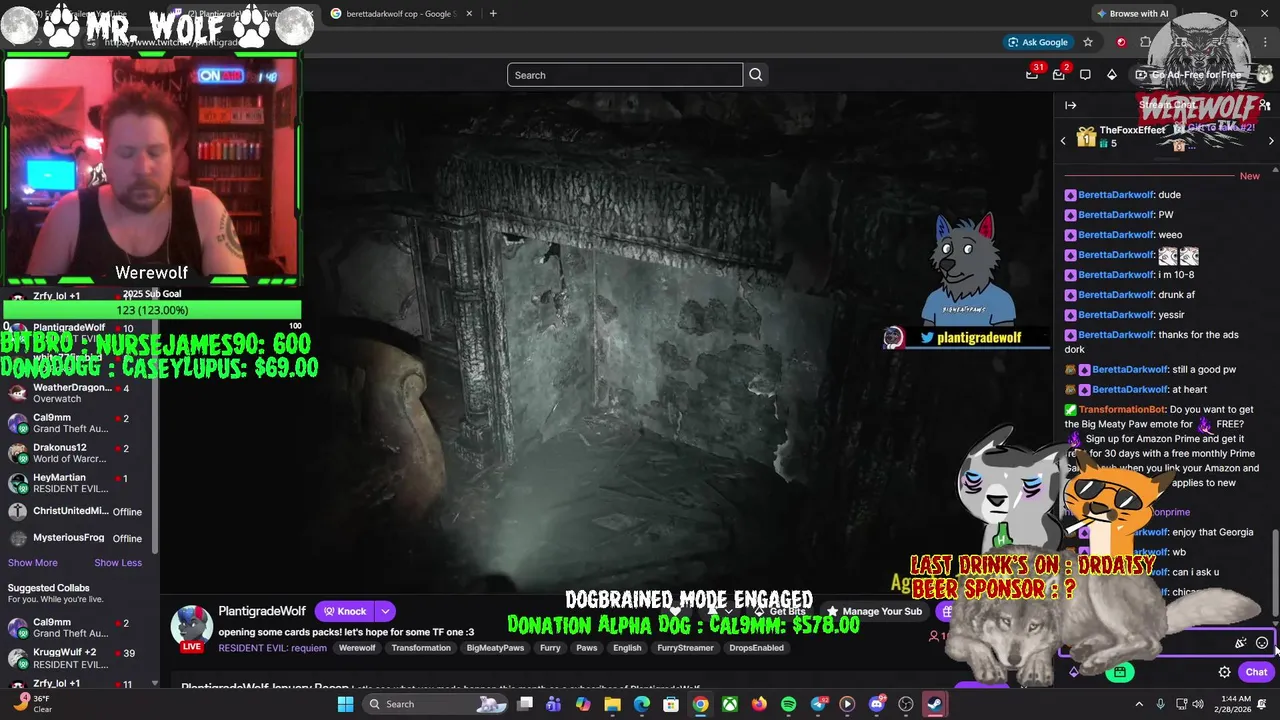Screen dimensions: 1280x720
Task: Bookmark this page with star icon
Action: click(x=1088, y=42)
